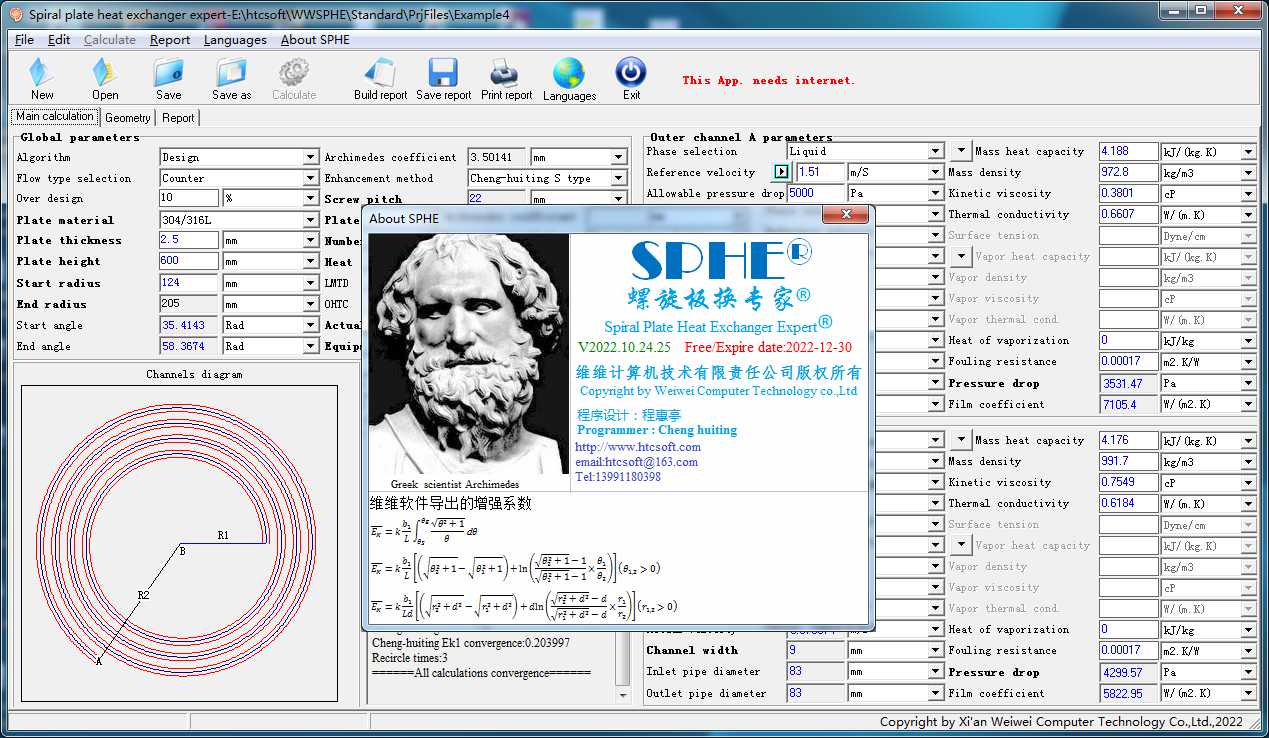This screenshot has height=738, width=1269.
Task: Open the End angle Rad unit dropdown
Action: coord(310,346)
